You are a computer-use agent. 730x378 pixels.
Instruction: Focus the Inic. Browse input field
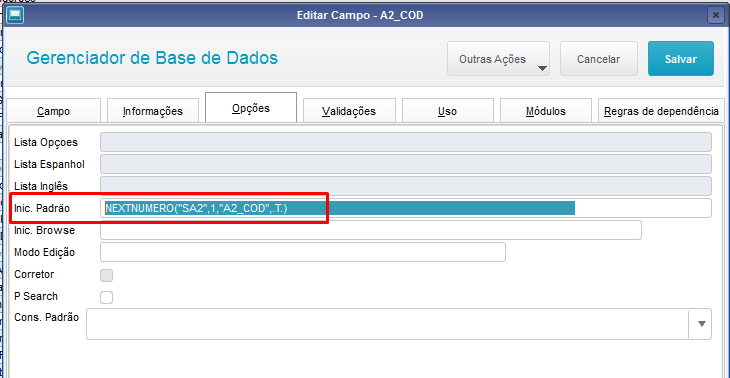371,230
